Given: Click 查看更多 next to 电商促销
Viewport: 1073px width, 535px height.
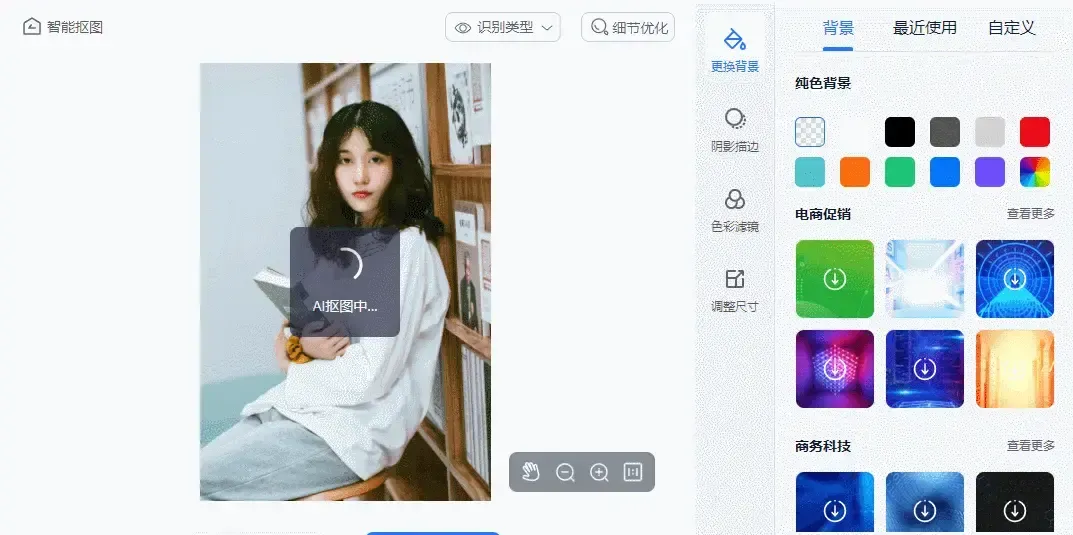Looking at the screenshot, I should pyautogui.click(x=1031, y=214).
